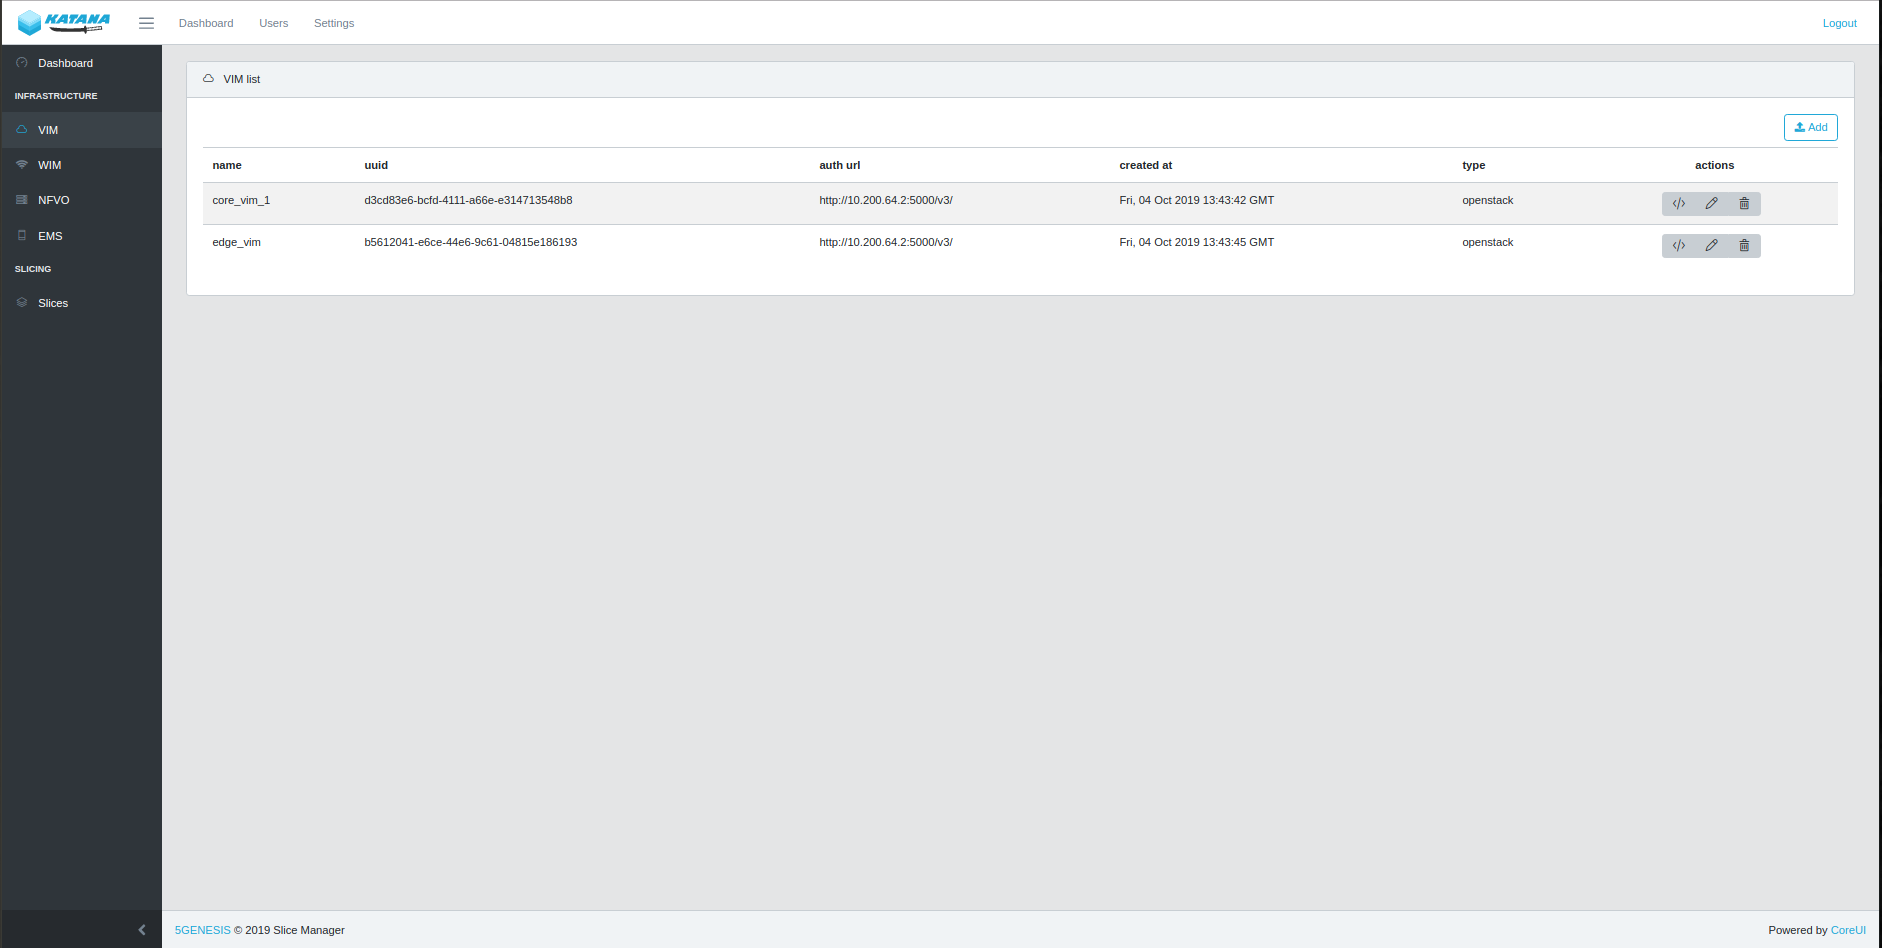Click the 'created at' column header
Screen dimensions: 1882x948
[x=1145, y=165]
